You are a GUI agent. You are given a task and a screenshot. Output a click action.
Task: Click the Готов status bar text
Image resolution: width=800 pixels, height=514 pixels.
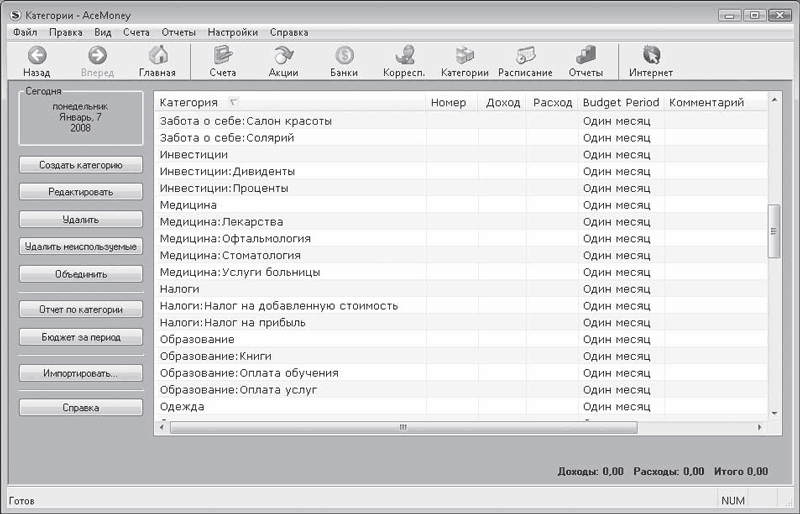pyautogui.click(x=21, y=501)
